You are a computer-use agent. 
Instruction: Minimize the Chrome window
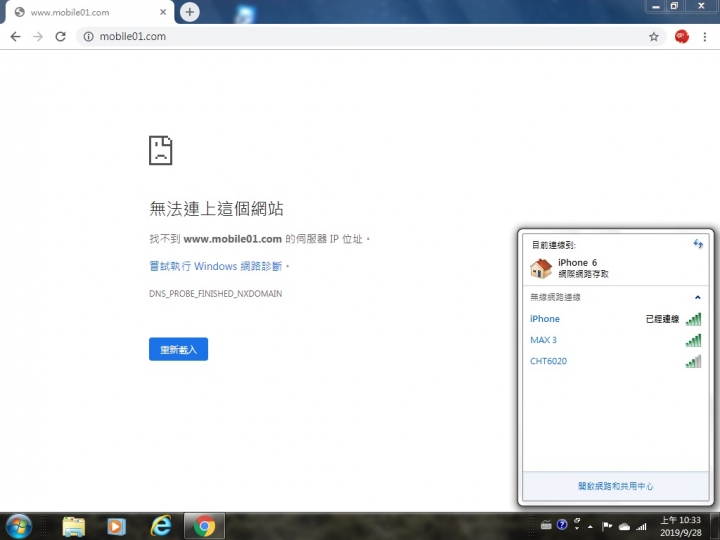[656, 6]
